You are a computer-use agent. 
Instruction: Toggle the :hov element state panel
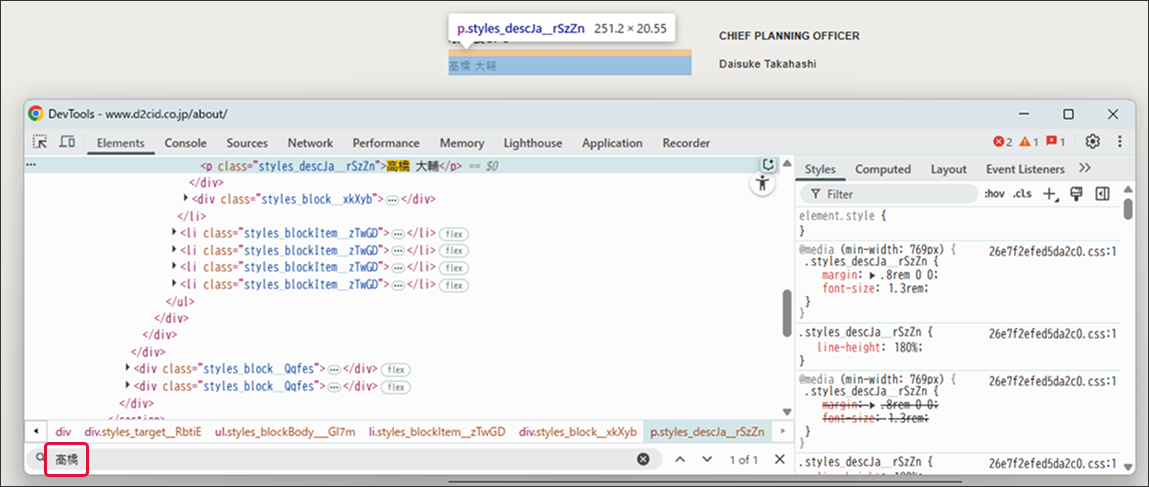(994, 194)
